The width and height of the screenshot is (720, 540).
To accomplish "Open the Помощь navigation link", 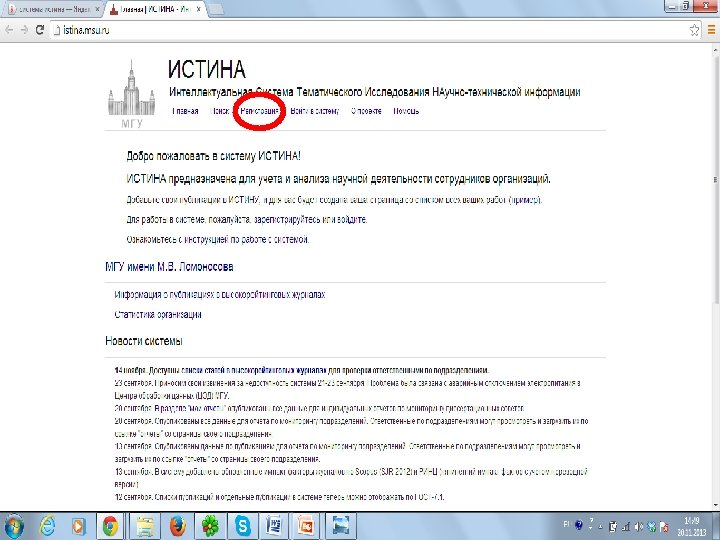I will (406, 111).
